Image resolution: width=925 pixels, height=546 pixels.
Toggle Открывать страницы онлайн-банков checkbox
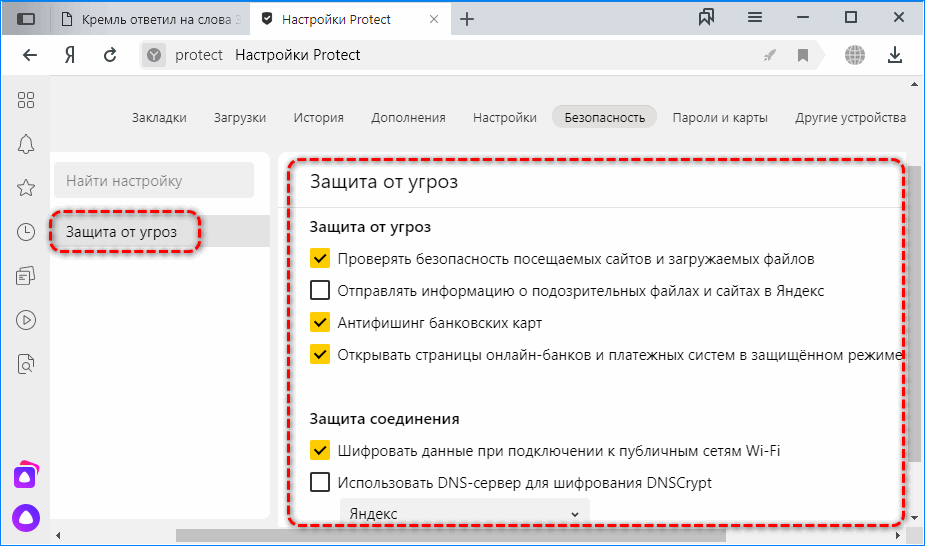coord(320,354)
